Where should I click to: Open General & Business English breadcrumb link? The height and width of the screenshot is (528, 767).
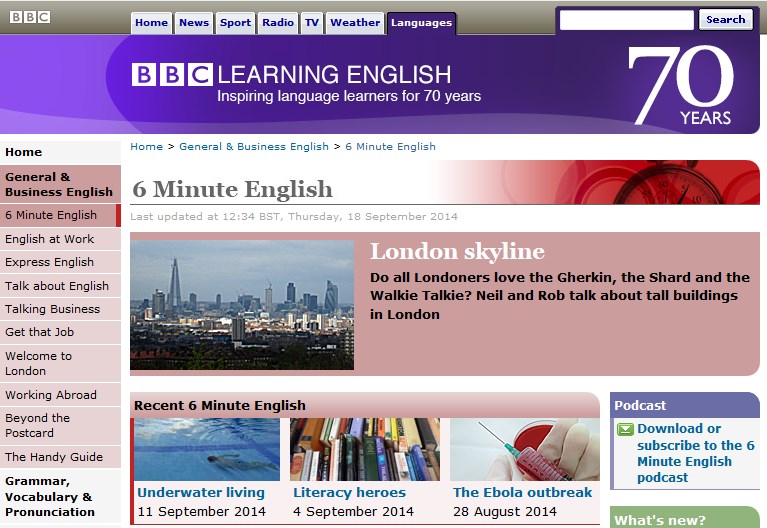click(254, 146)
